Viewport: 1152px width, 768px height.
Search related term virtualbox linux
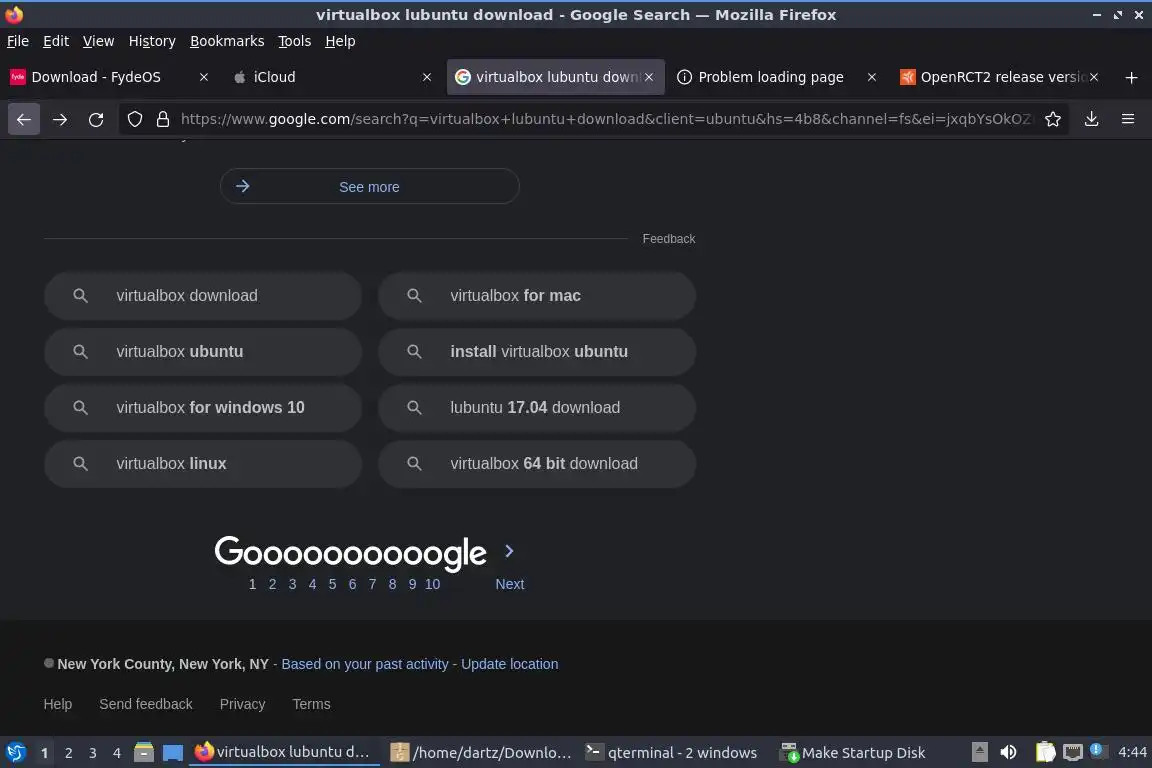click(x=203, y=464)
